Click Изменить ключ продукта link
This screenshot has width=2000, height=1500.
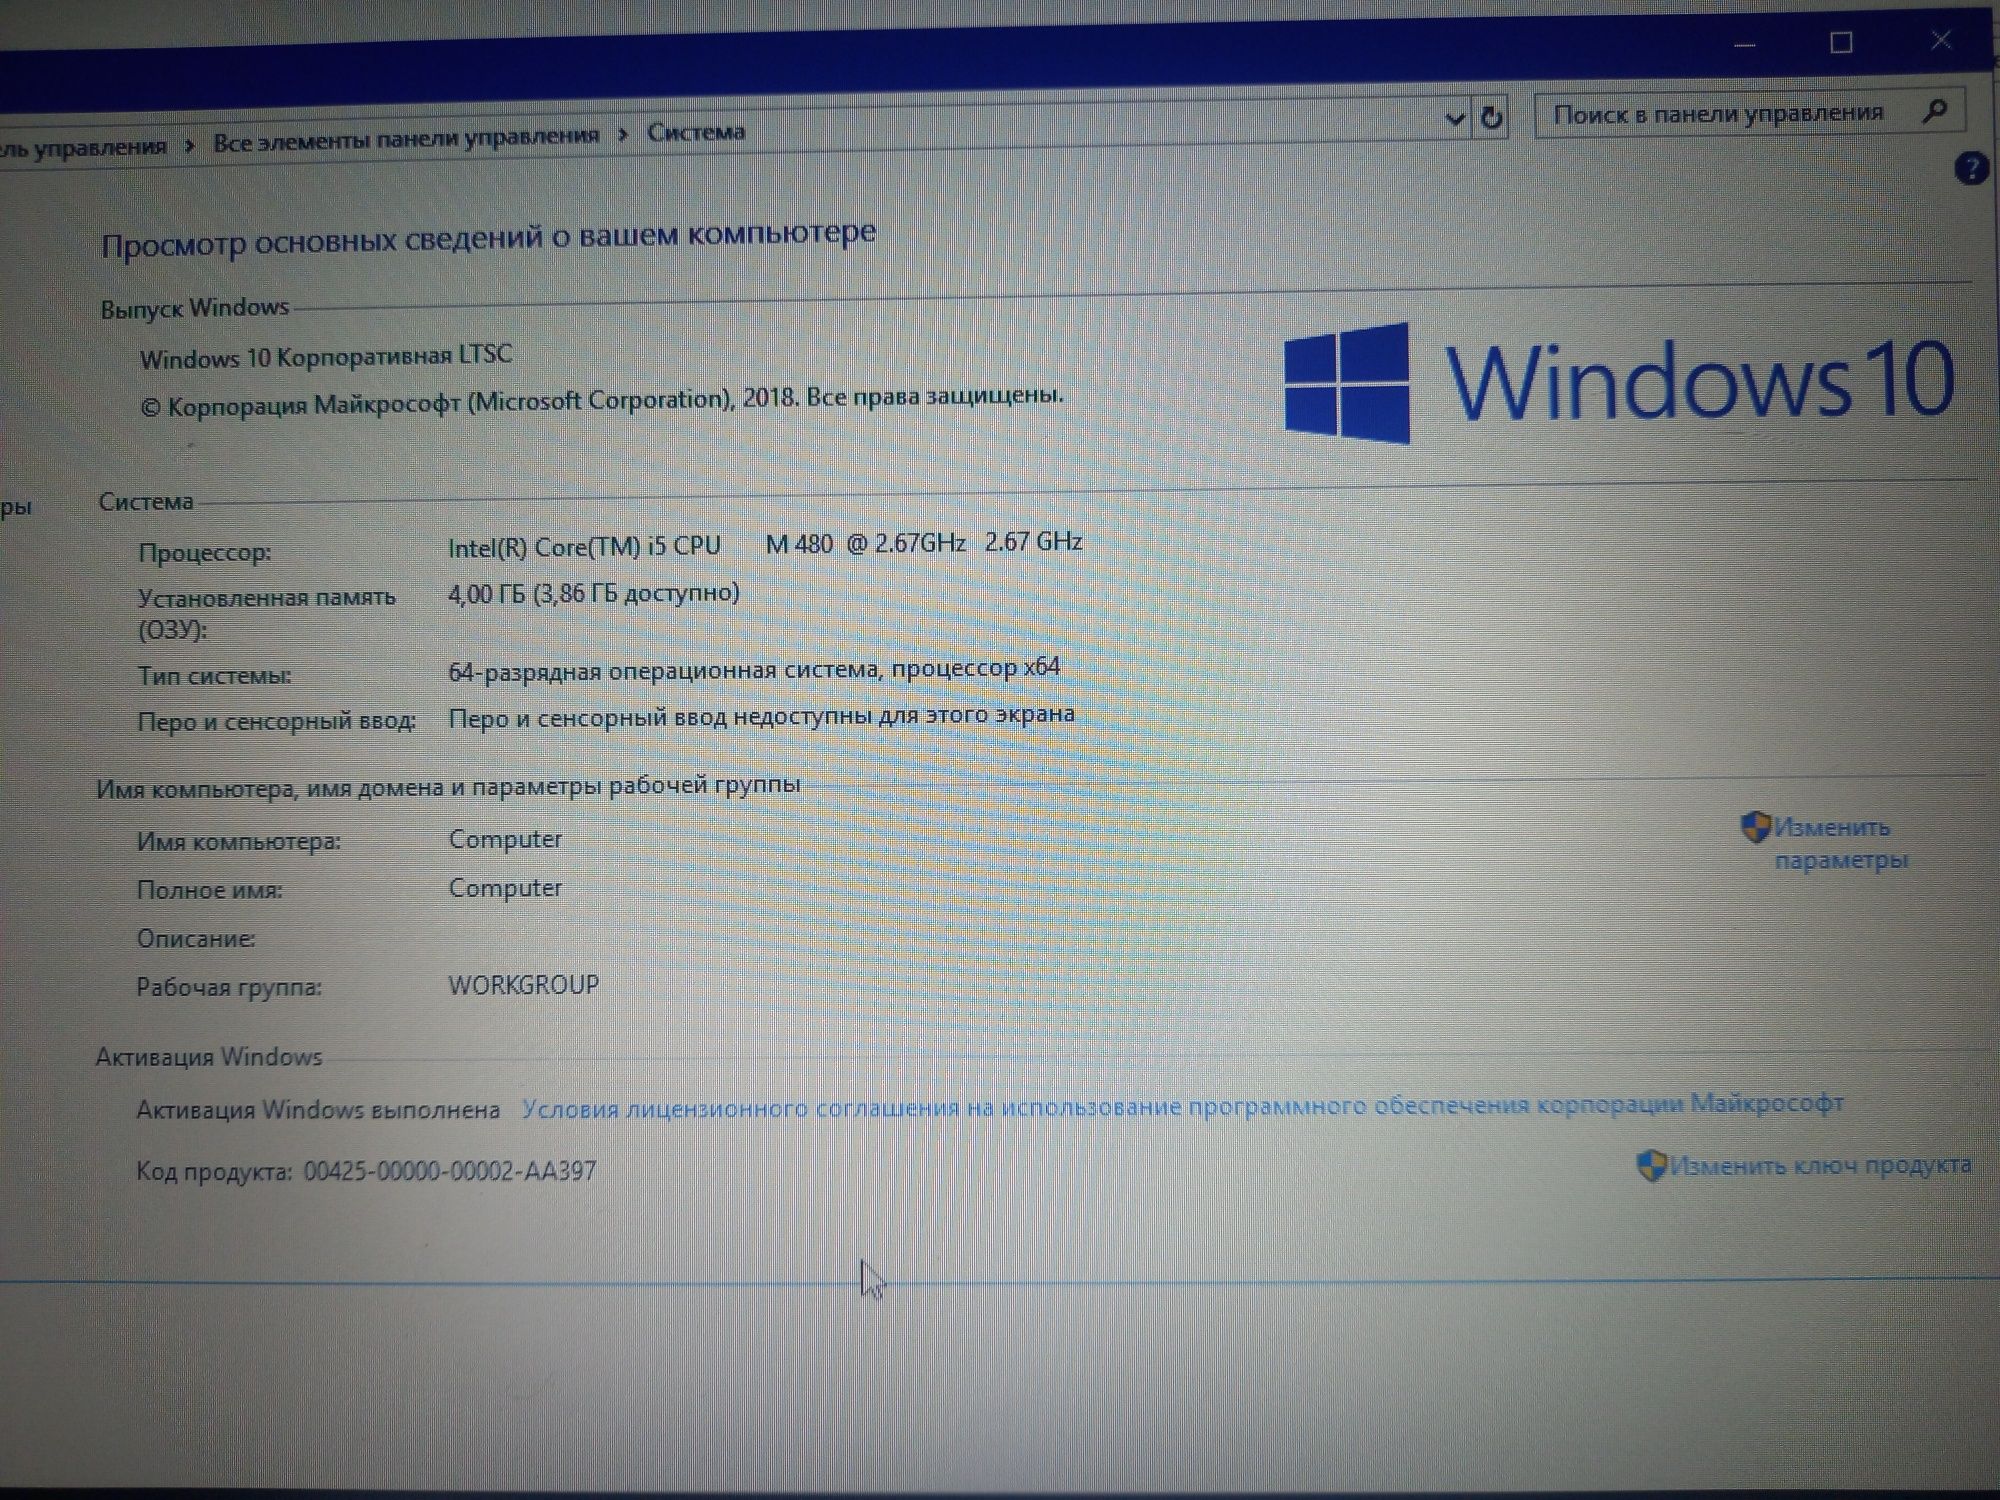[1820, 1165]
